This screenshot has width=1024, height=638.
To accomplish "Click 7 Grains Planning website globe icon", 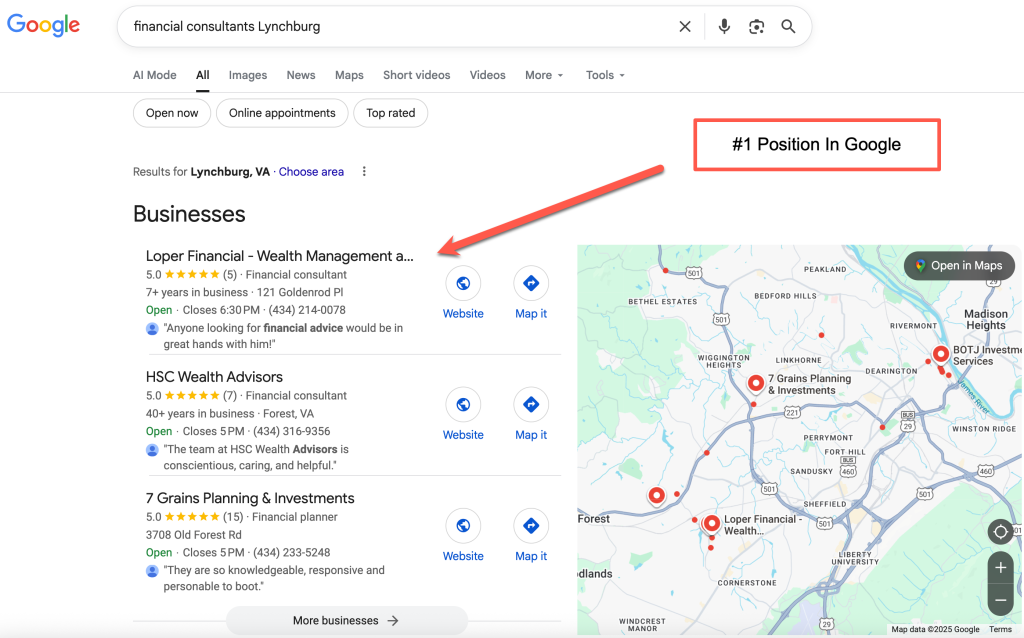I will pyautogui.click(x=463, y=526).
